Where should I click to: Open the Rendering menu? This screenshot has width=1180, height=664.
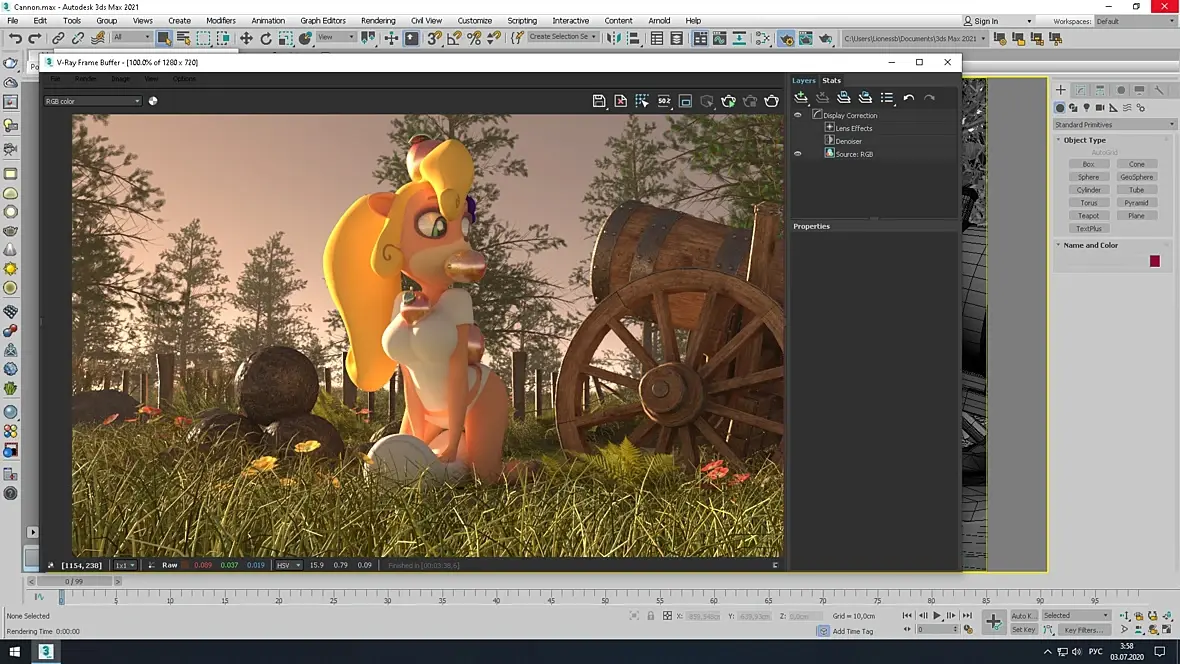click(x=378, y=20)
